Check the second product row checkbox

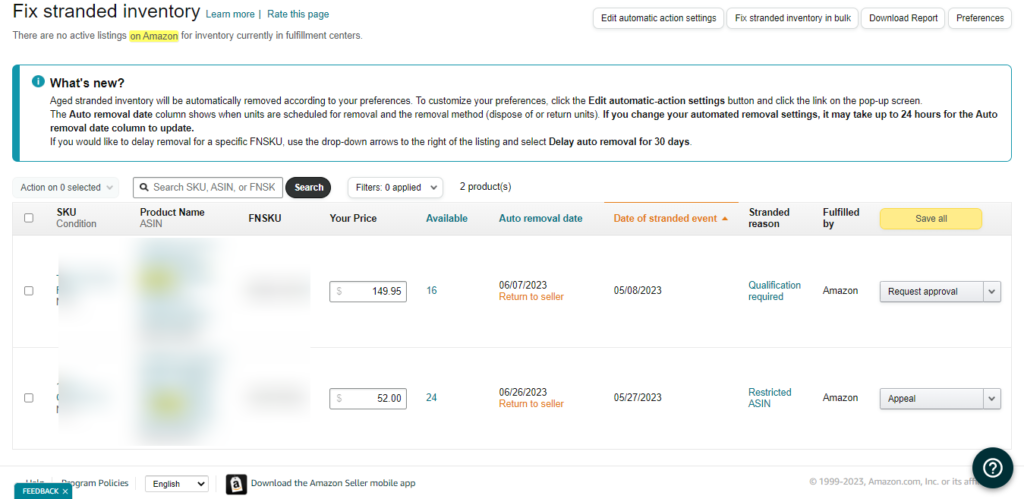point(28,398)
